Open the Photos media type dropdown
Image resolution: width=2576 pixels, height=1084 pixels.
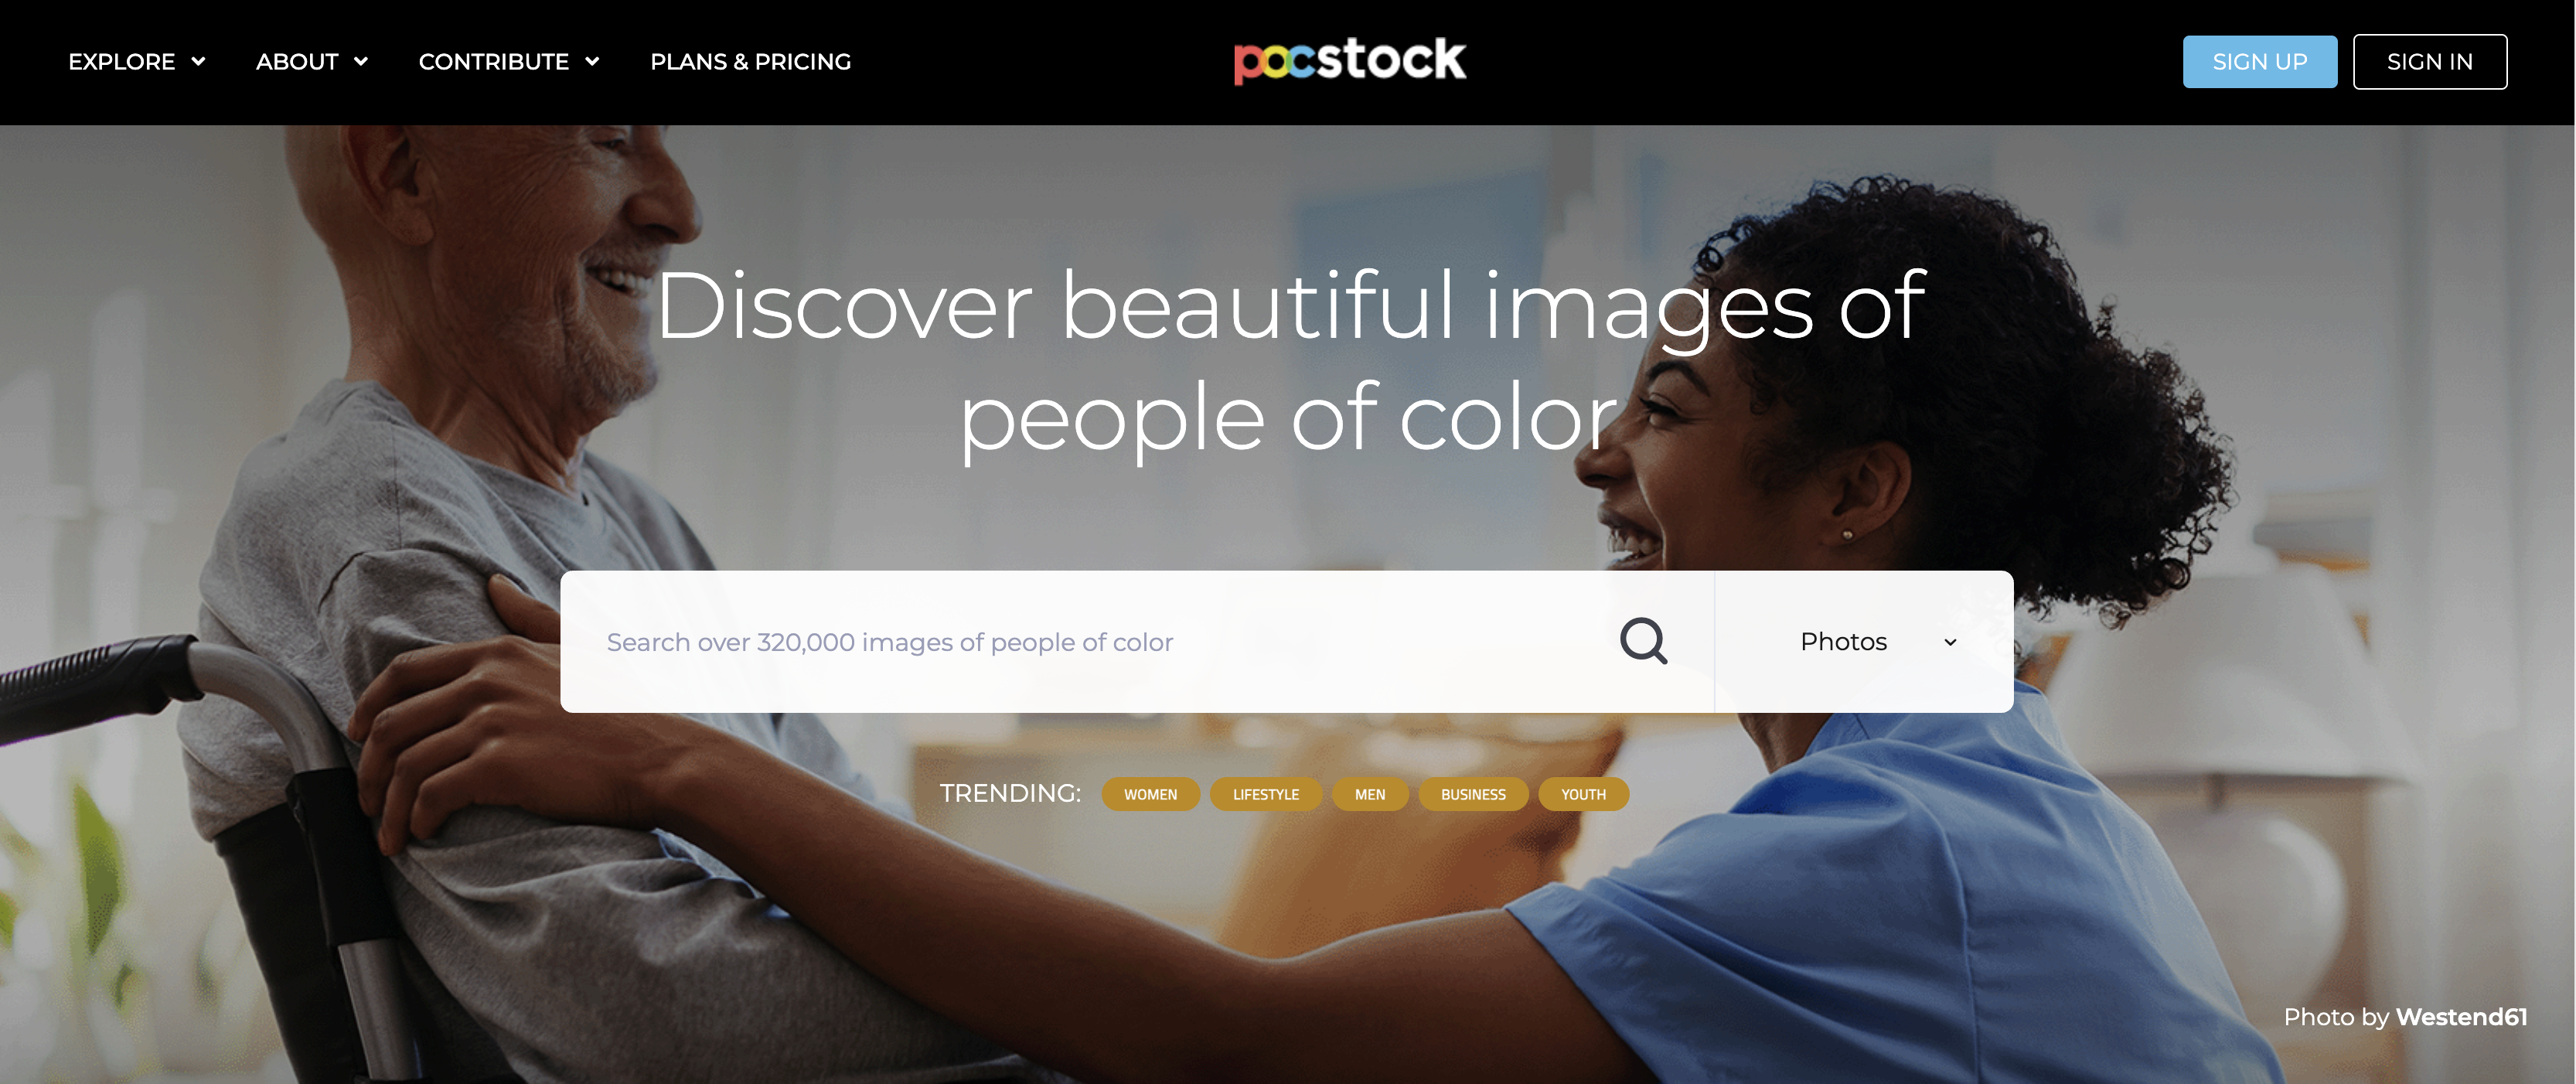(x=1864, y=642)
